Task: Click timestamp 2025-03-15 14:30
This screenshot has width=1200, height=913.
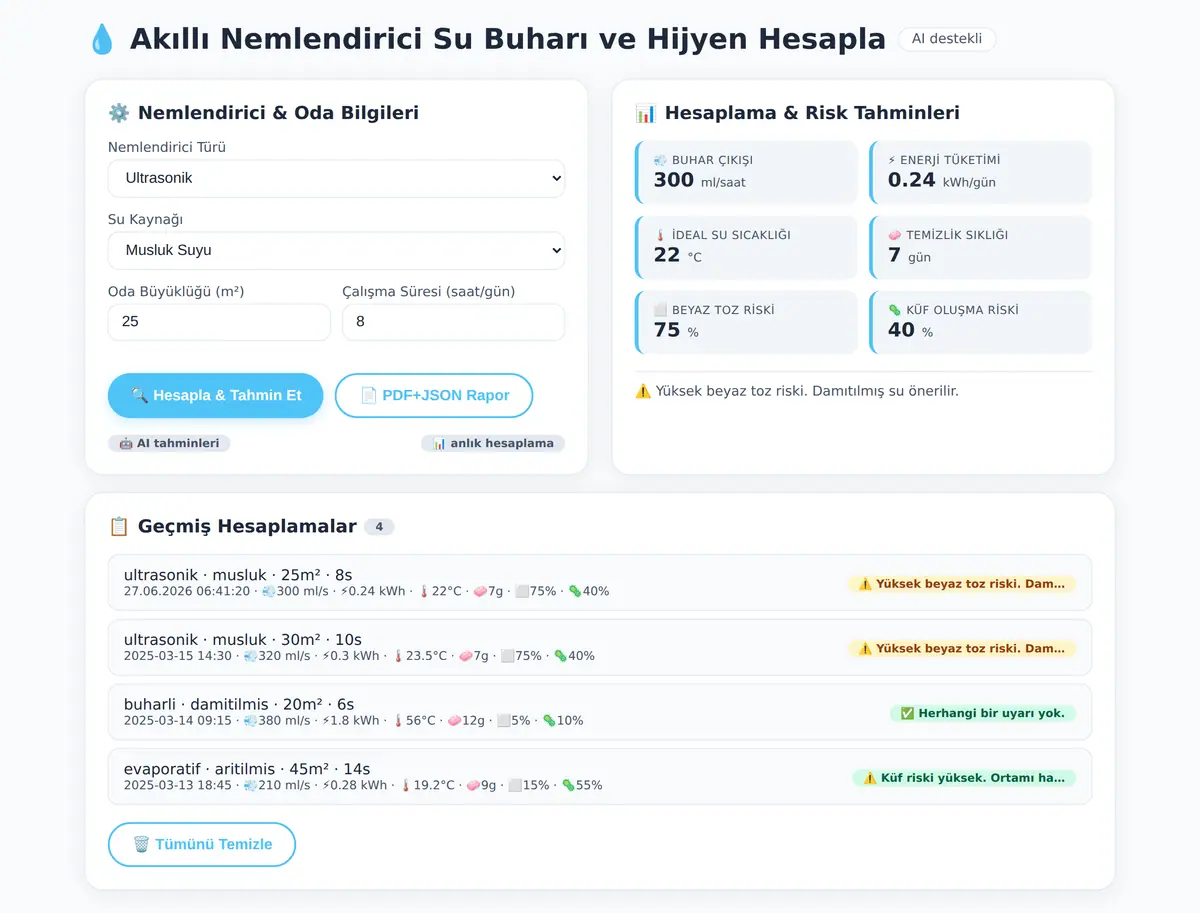Action: 178,656
